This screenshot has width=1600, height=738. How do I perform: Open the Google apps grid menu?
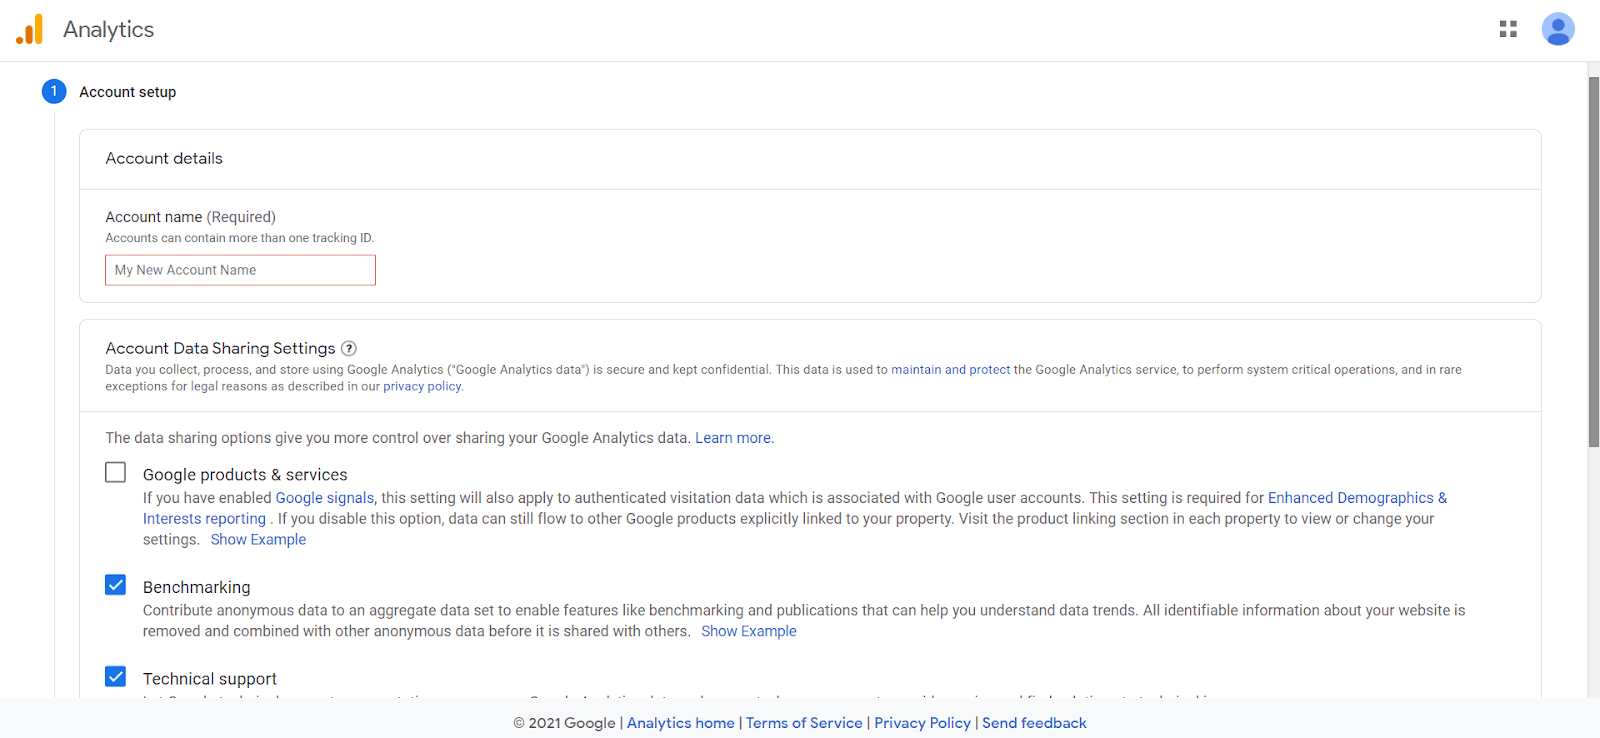(1508, 29)
